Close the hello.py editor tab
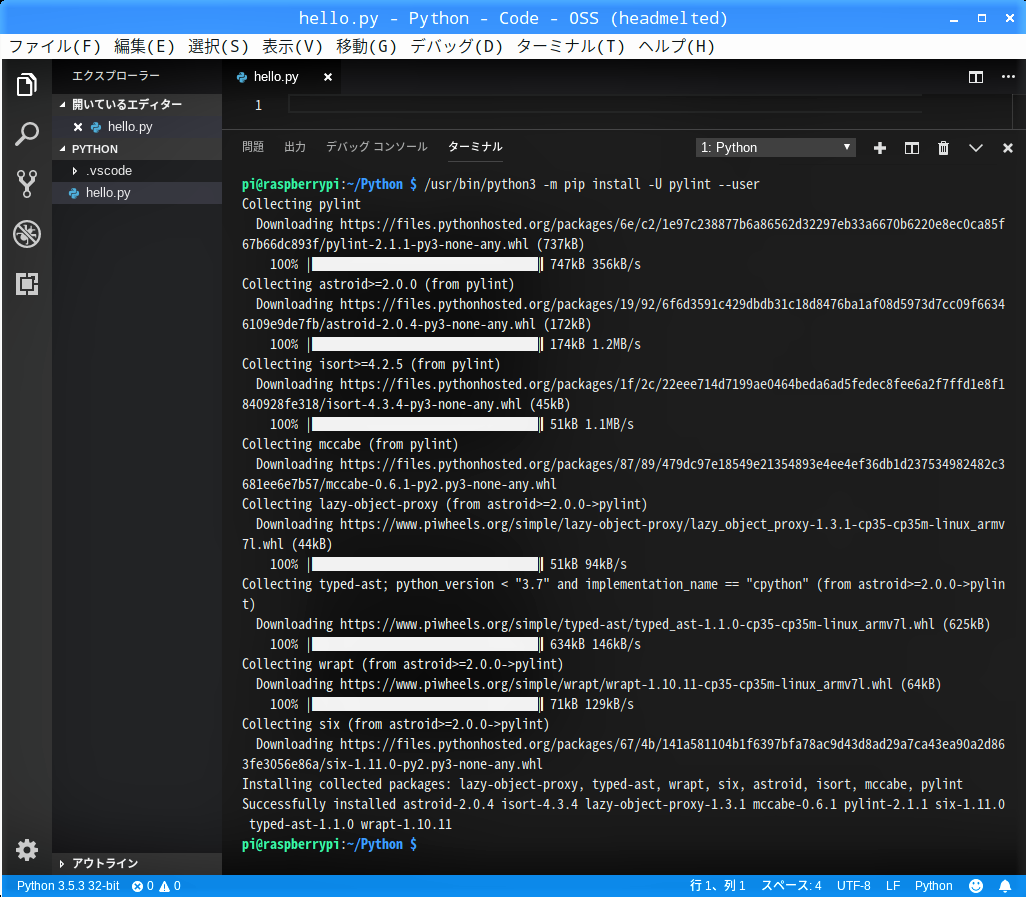 coord(328,77)
